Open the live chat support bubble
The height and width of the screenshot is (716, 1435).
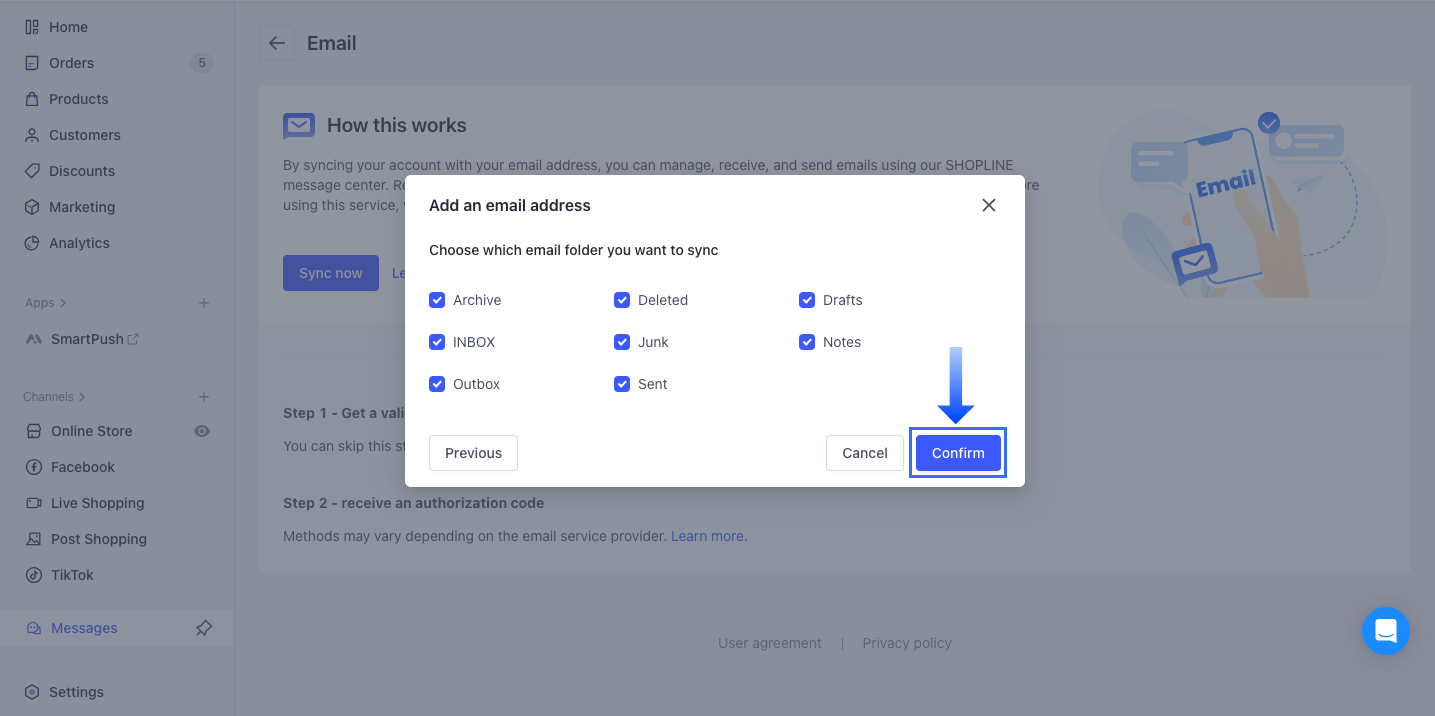tap(1385, 631)
